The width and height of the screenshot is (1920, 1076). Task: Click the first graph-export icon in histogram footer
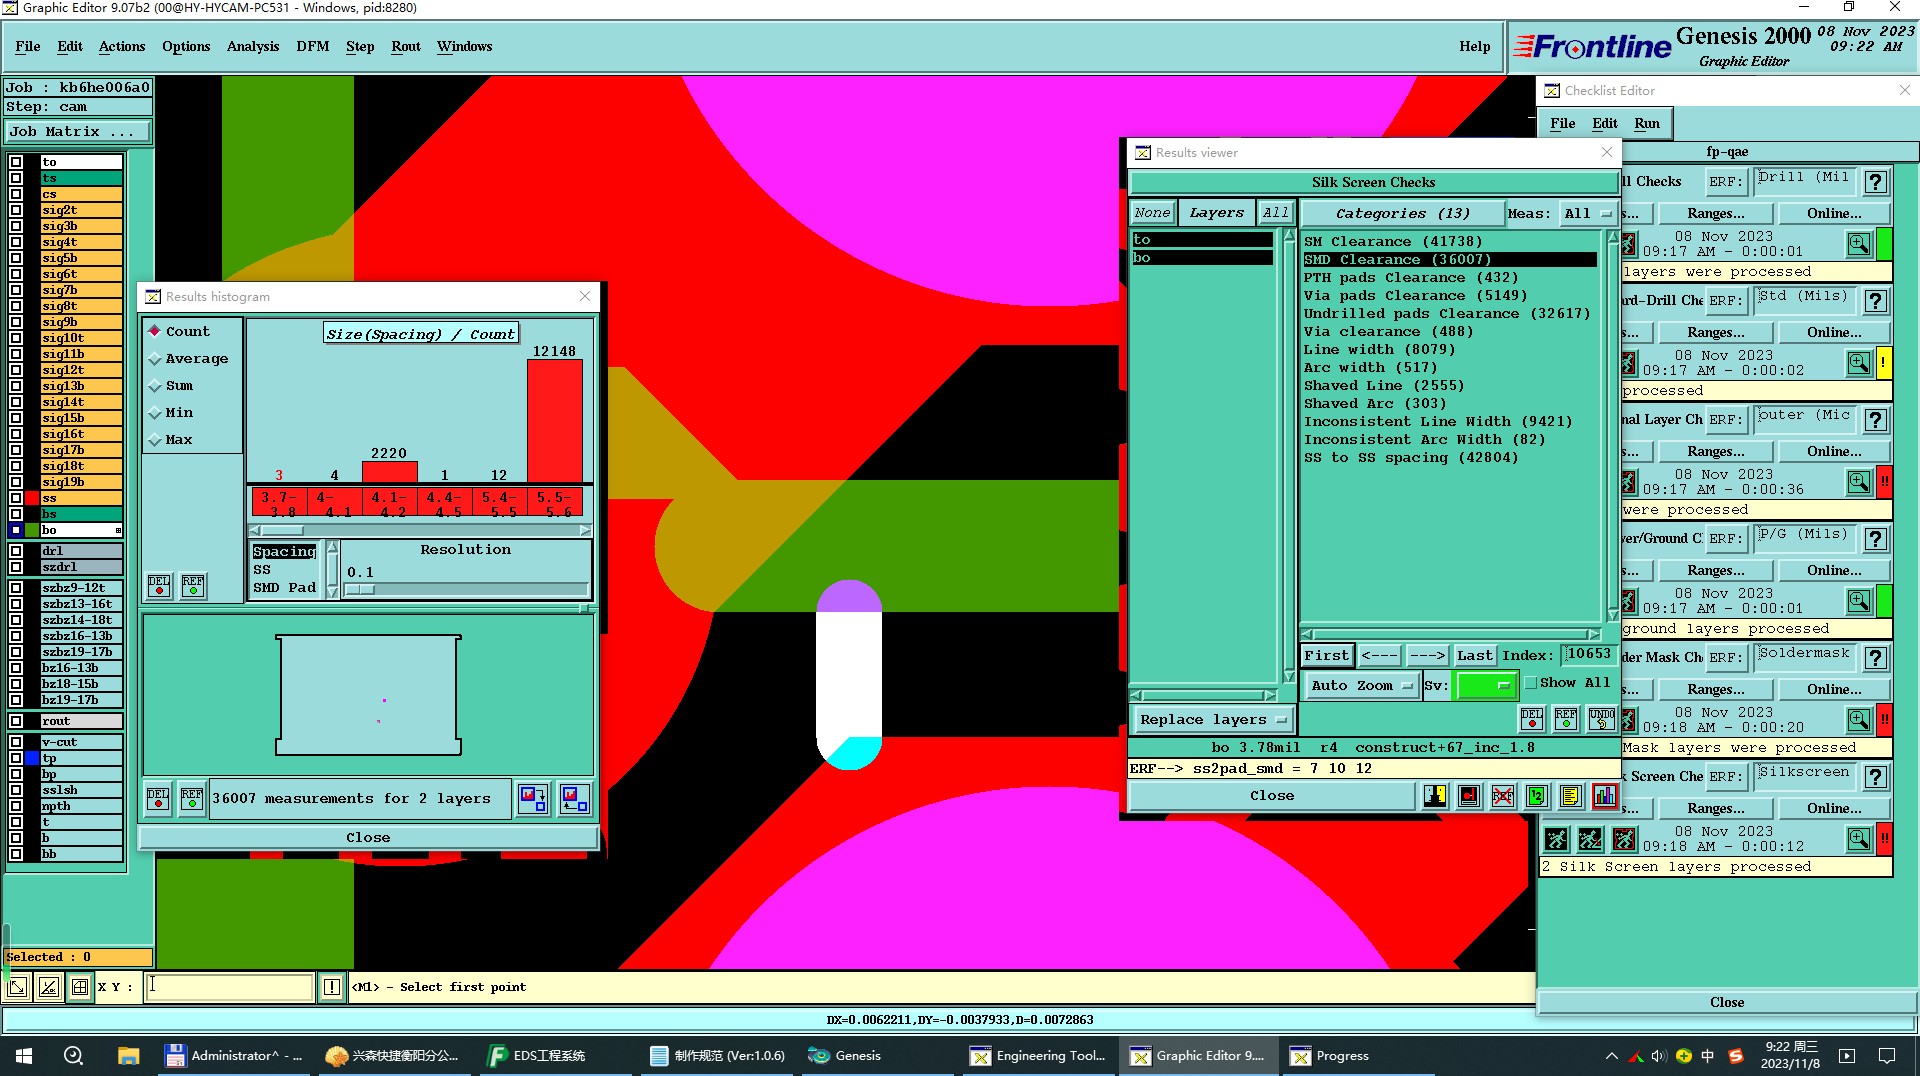tap(533, 799)
